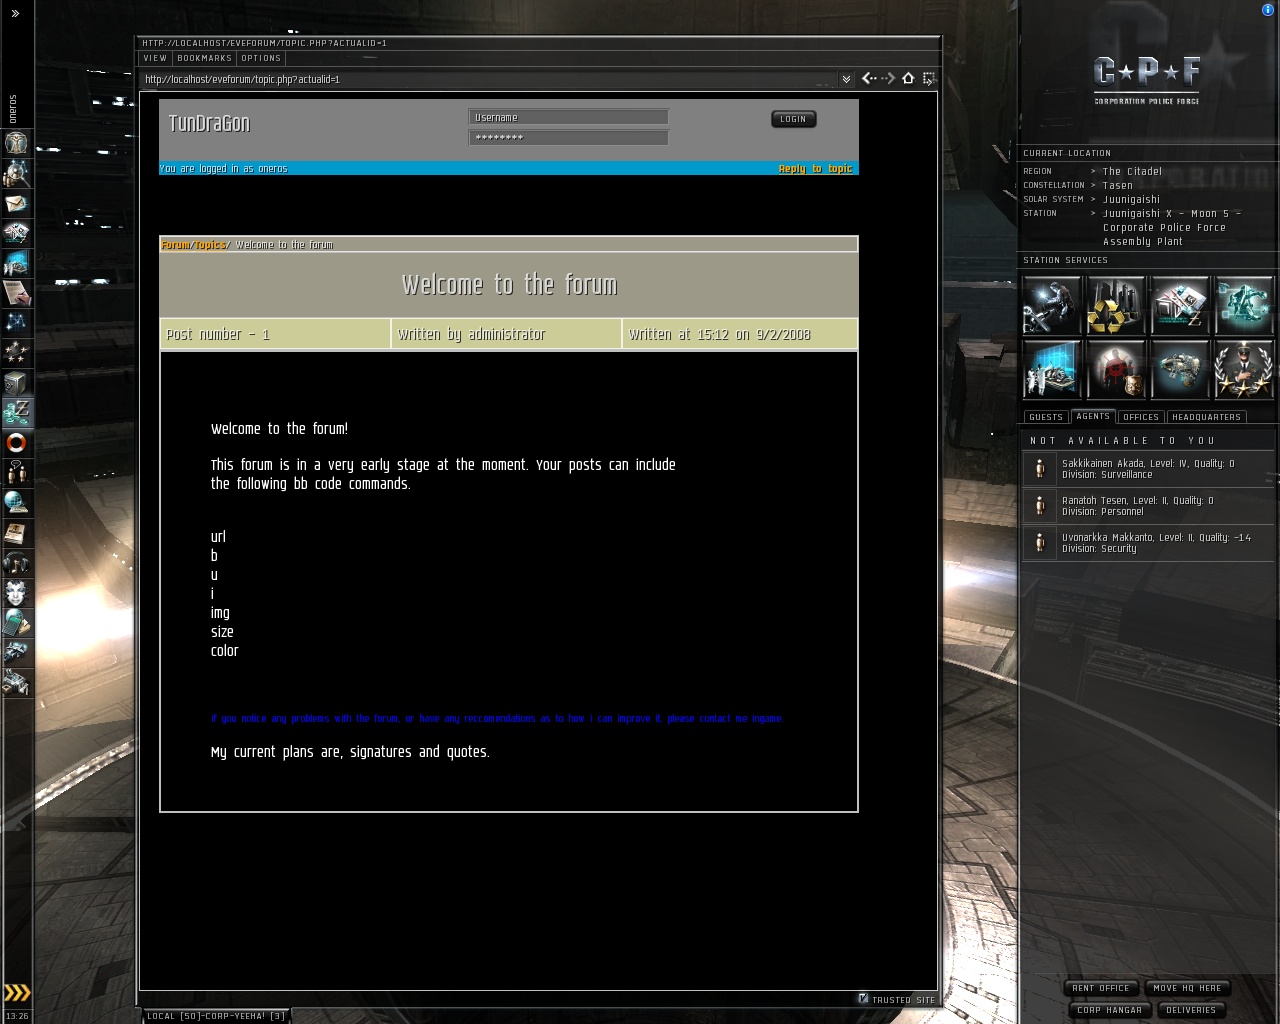1280x1024 pixels.
Task: Open the globe browser icon in sidebar
Action: pos(17,503)
